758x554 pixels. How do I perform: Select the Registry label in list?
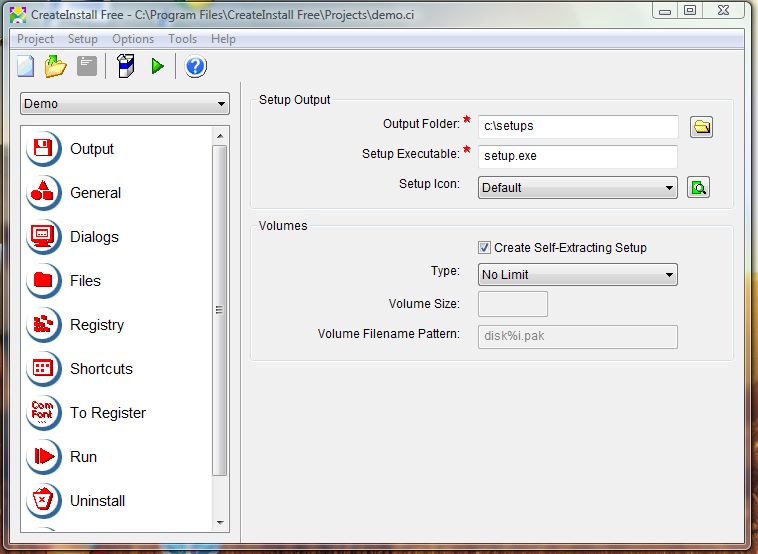click(97, 325)
